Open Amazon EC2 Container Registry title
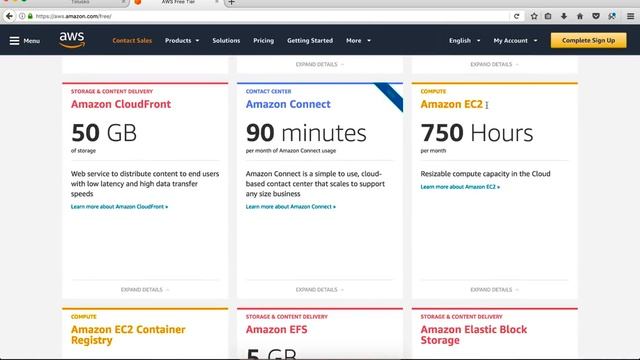Viewport: 640px width, 360px height. pos(128,335)
